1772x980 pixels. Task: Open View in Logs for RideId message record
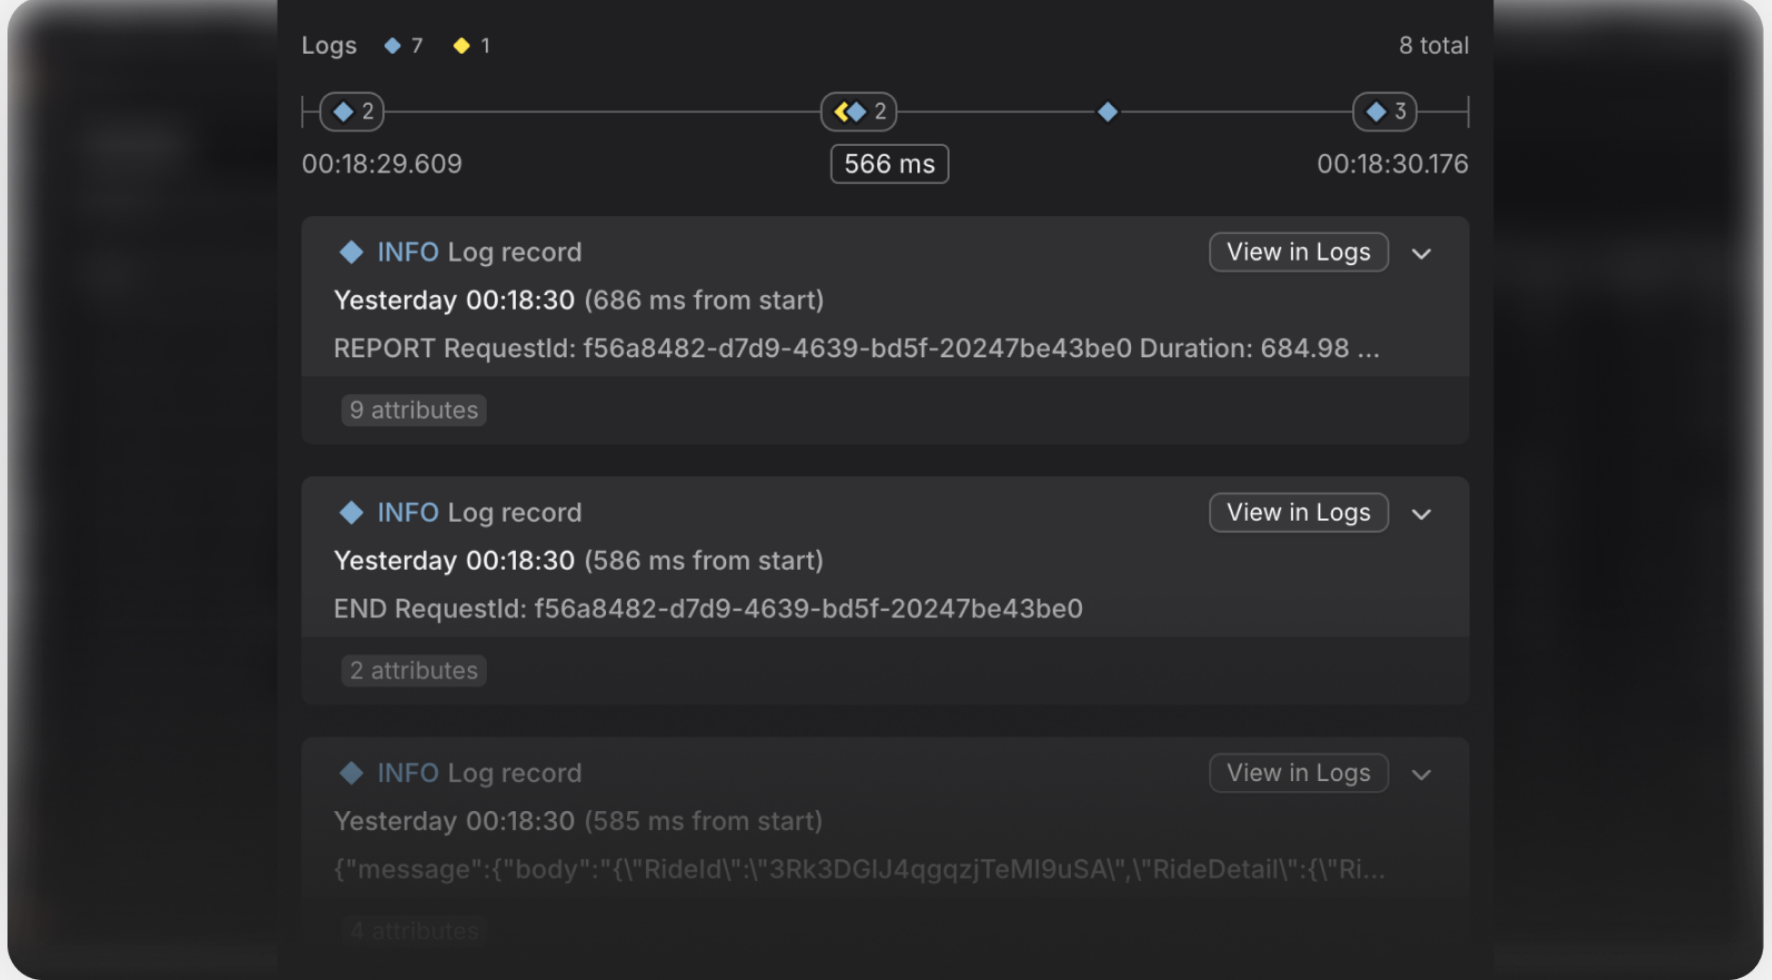1299,773
